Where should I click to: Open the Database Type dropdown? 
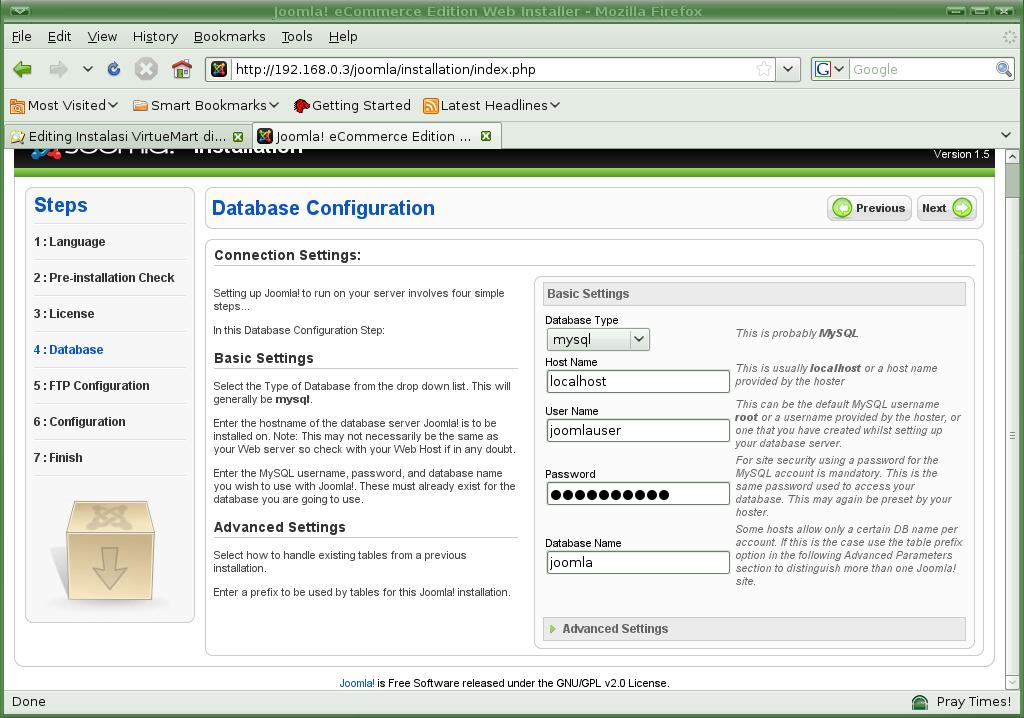pos(598,339)
